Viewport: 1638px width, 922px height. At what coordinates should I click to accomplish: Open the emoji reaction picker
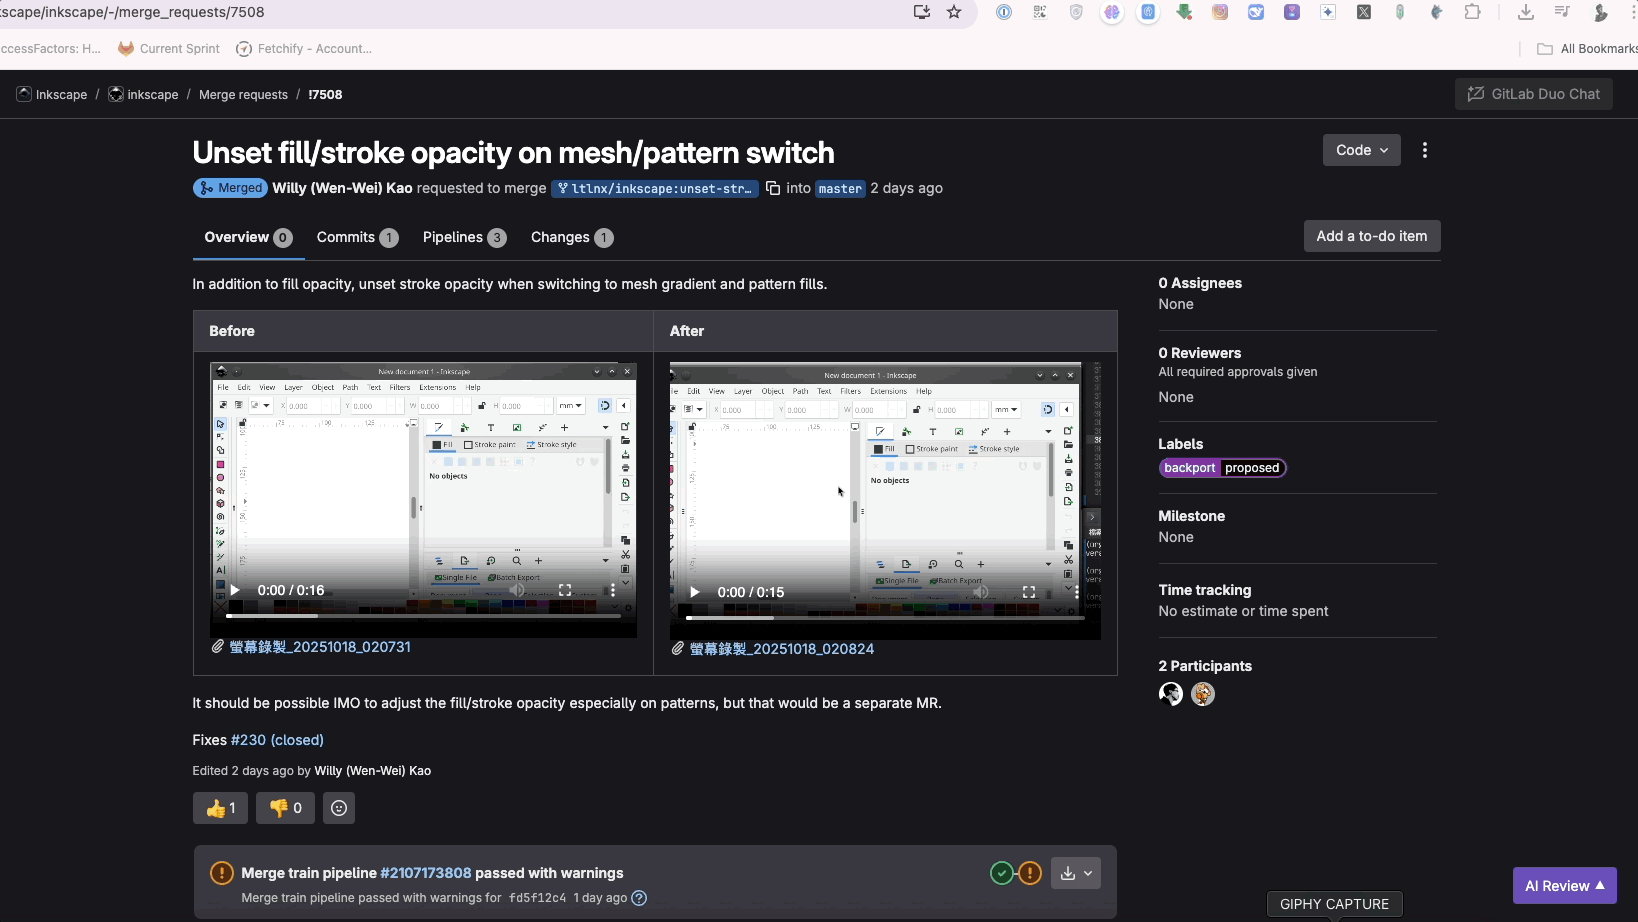338,808
